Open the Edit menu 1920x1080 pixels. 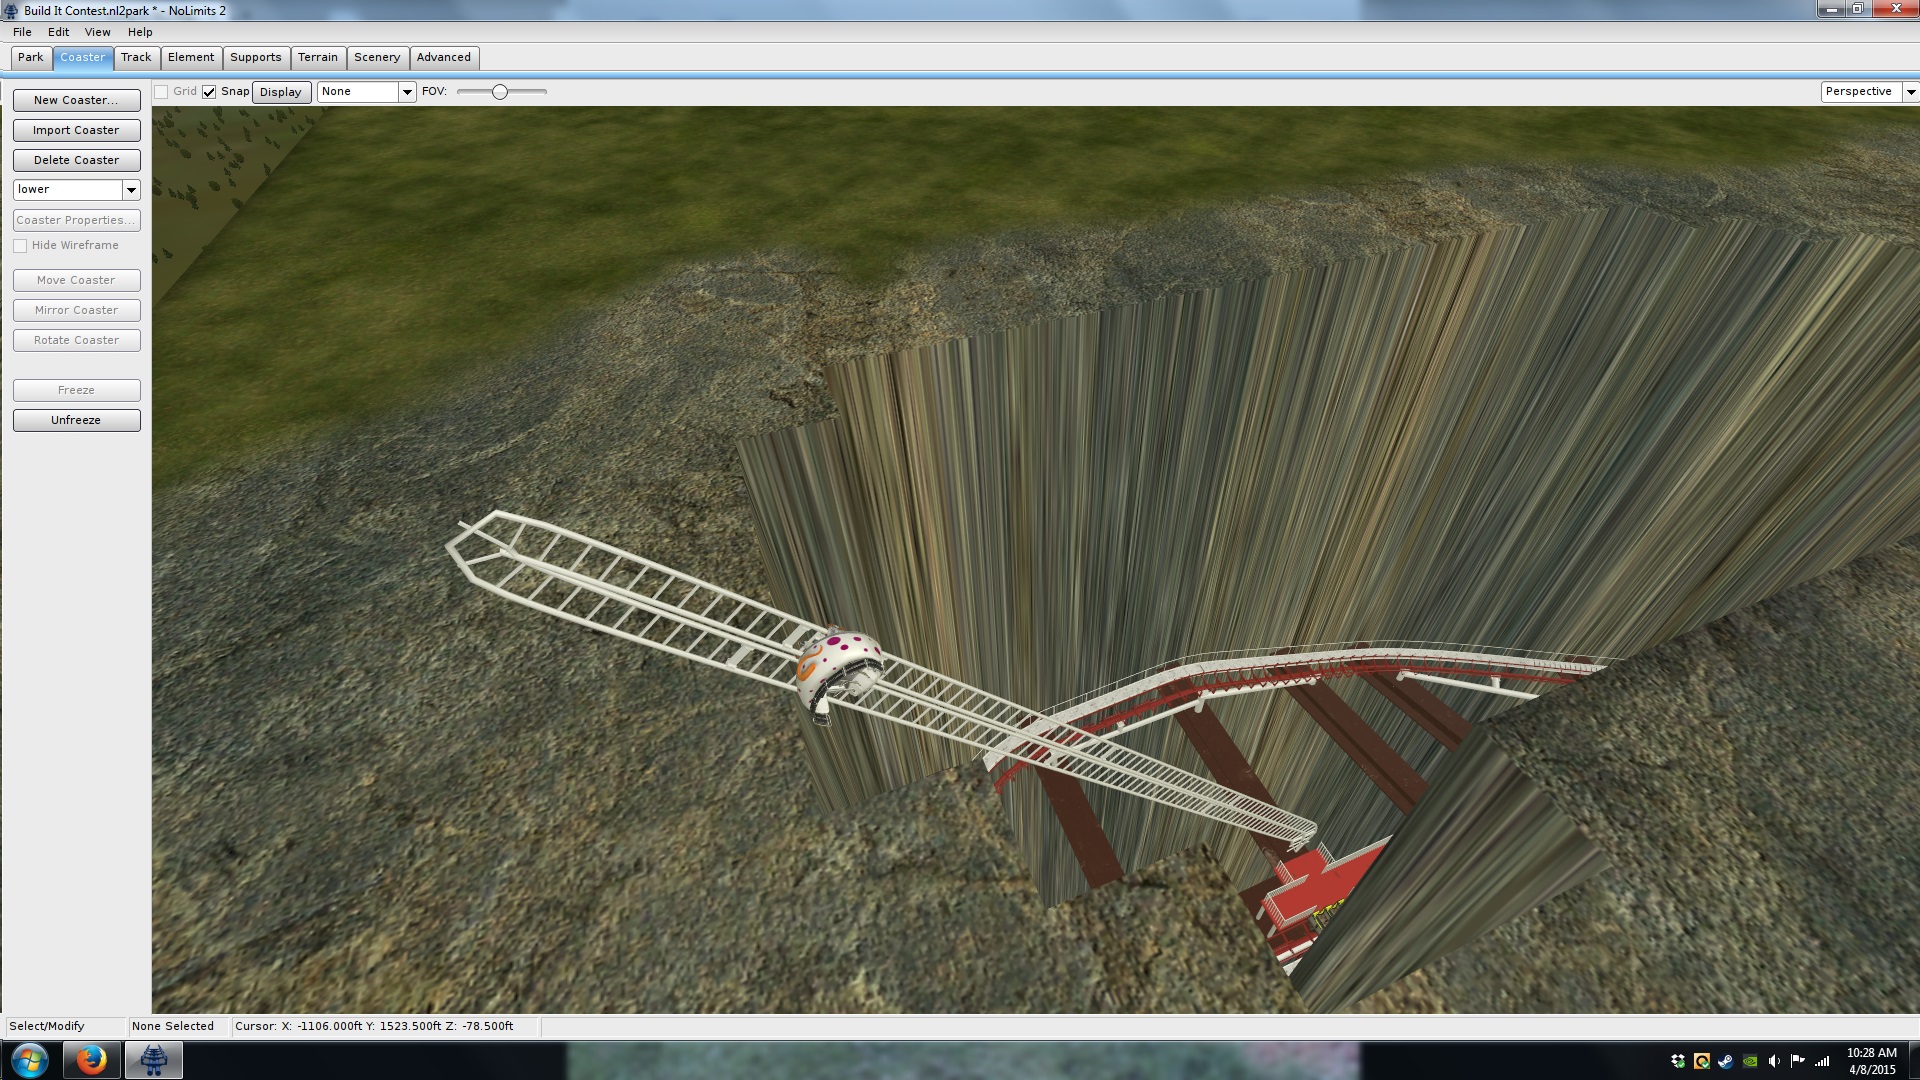point(58,32)
